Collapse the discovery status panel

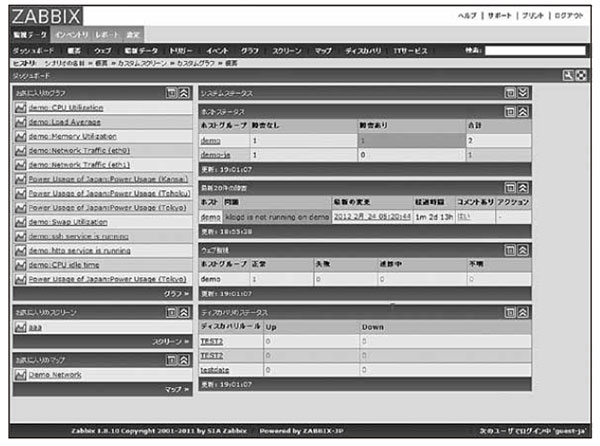[523, 313]
